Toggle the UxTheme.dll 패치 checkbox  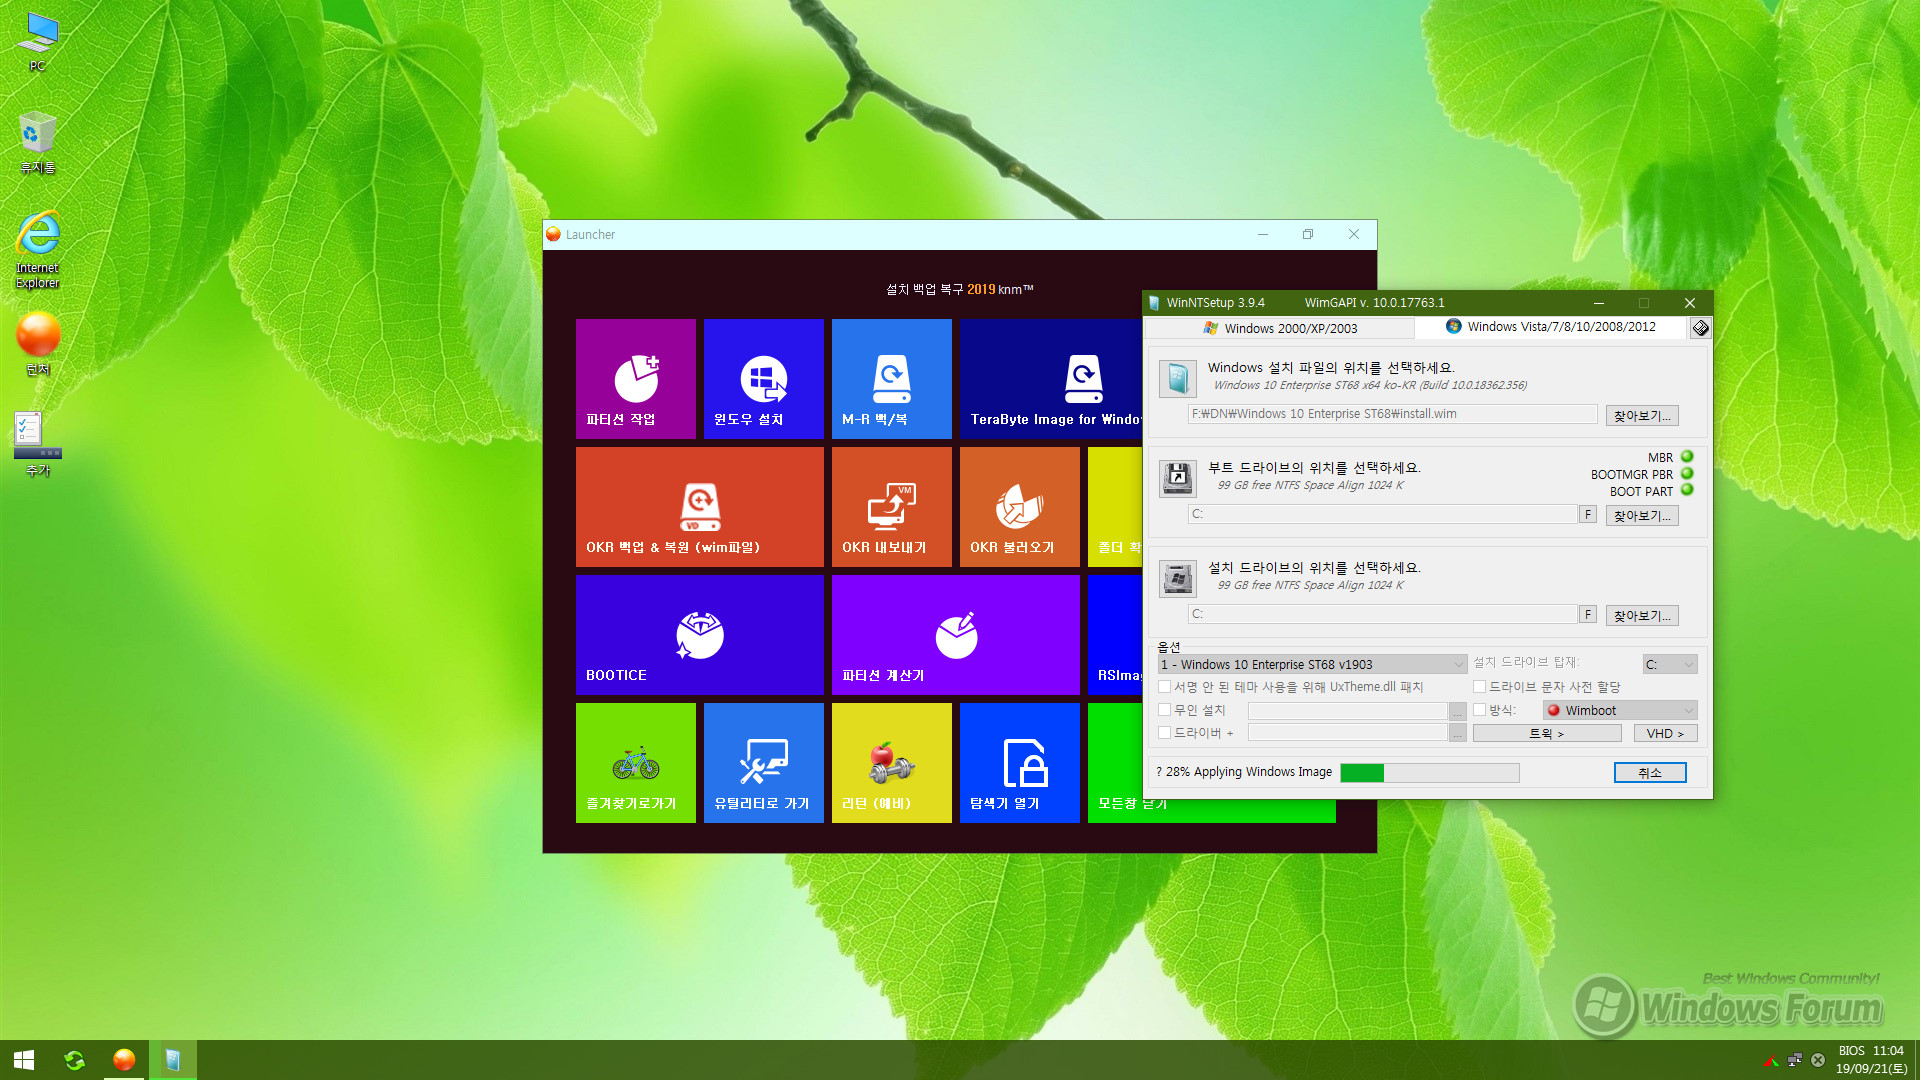click(x=1164, y=687)
